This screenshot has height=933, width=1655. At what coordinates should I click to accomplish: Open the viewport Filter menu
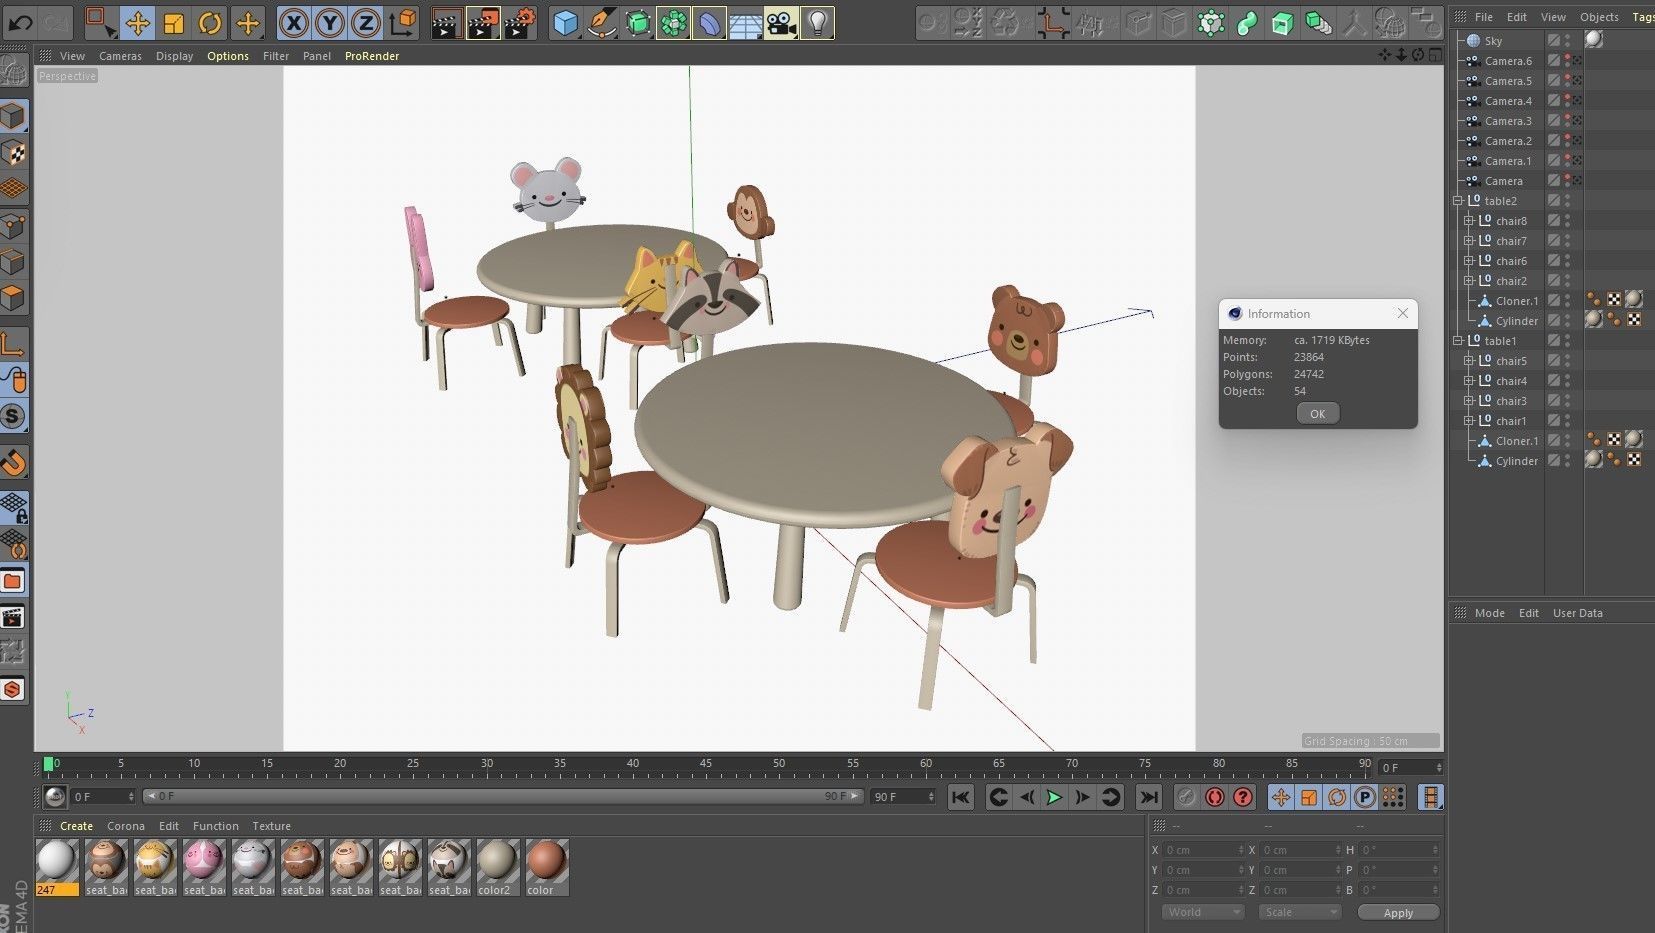tap(276, 56)
